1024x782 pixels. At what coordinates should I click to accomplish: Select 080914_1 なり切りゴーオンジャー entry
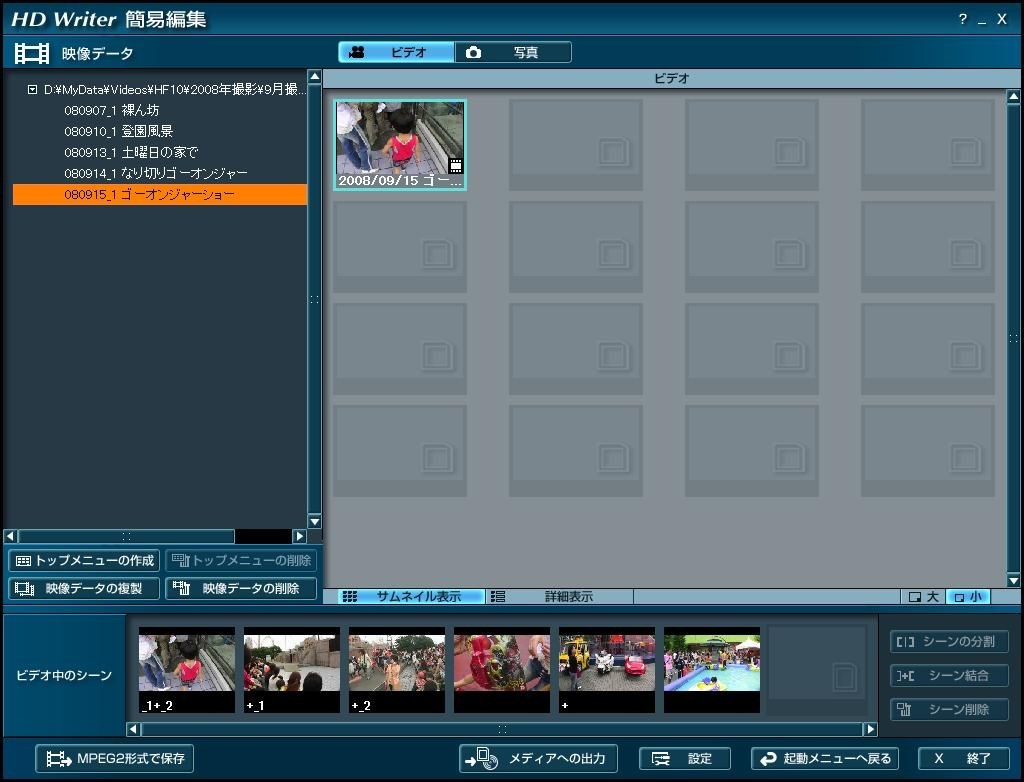click(x=155, y=173)
